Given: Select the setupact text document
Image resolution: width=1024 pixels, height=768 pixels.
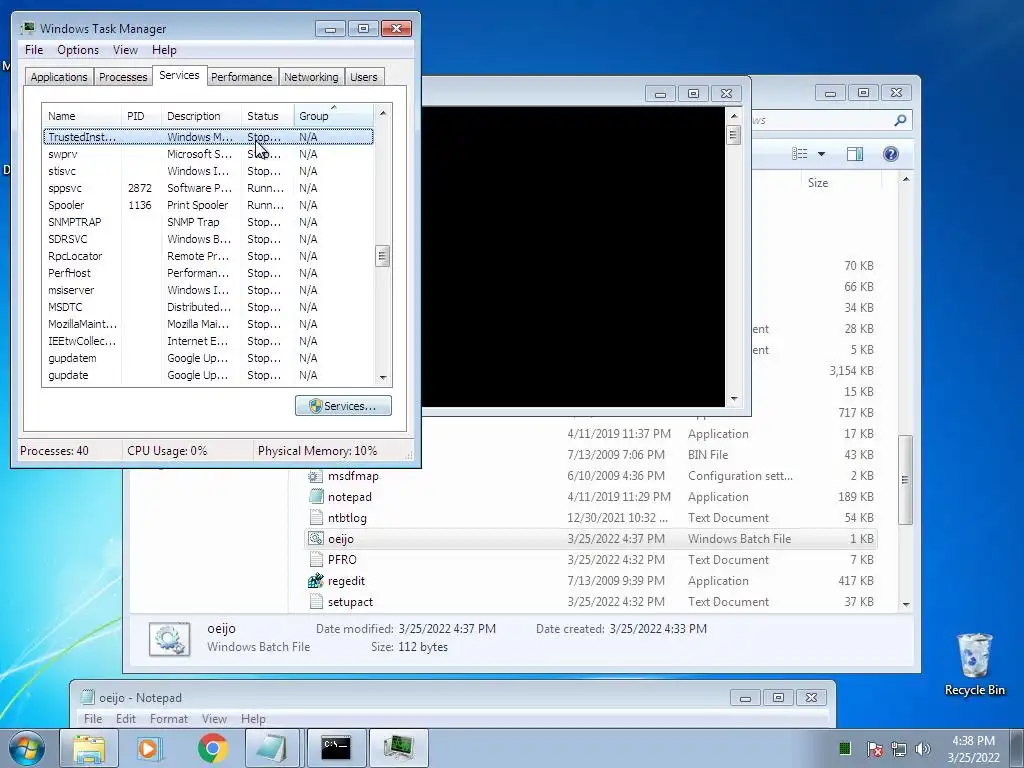Looking at the screenshot, I should click(x=590, y=601).
